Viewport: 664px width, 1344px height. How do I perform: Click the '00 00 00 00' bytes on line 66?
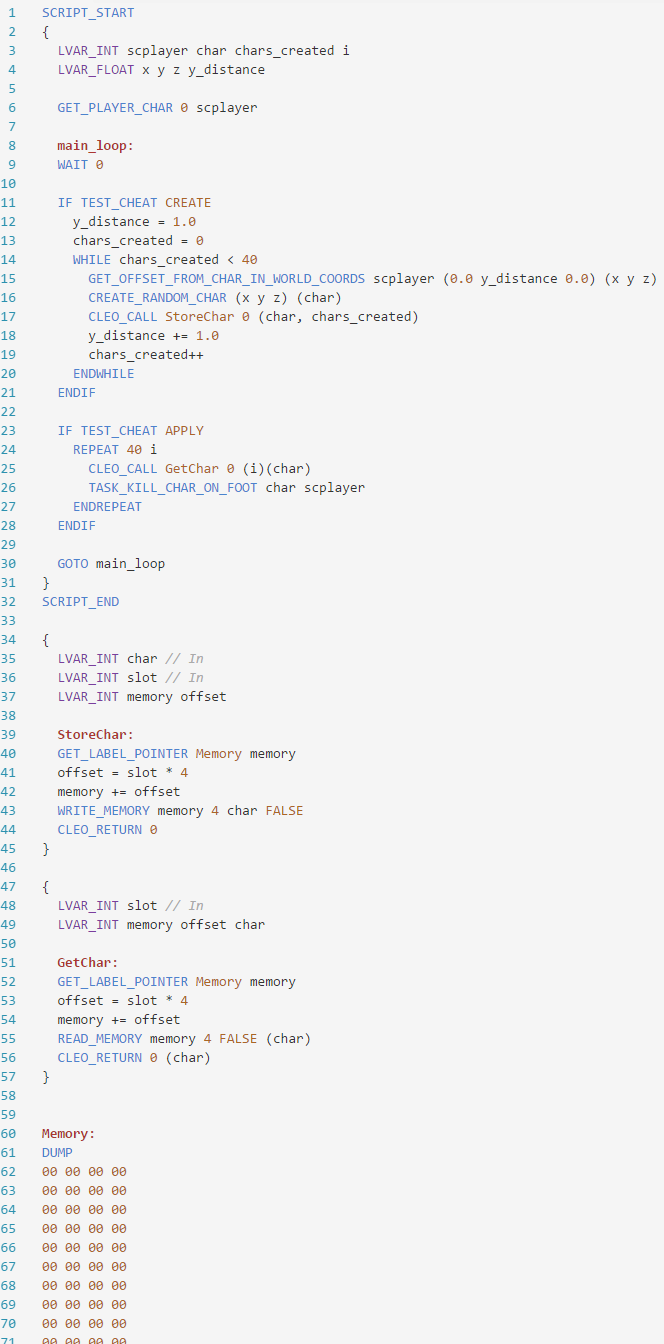84,1248
